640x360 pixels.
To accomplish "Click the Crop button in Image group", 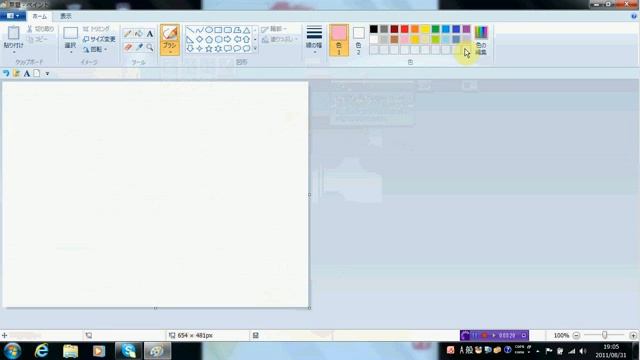I will click(x=96, y=29).
